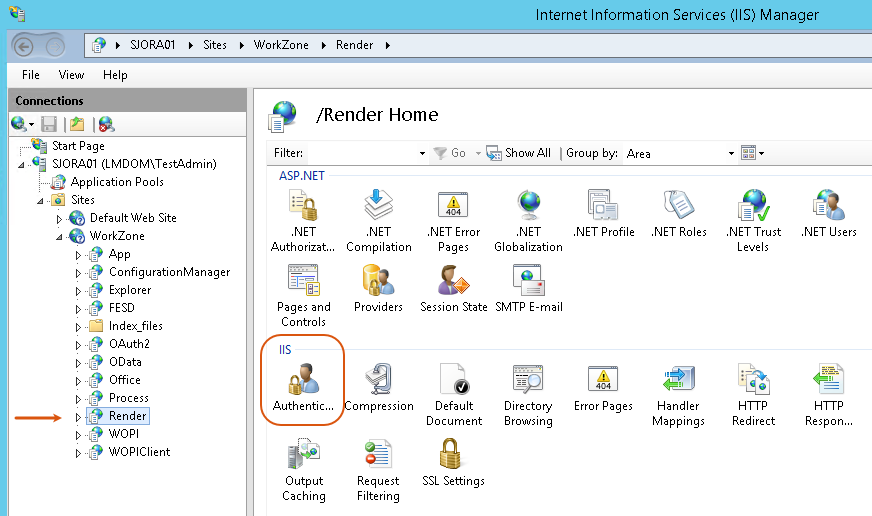Screen dimensions: 872x516
Task: Collapse the WorkZone site node
Action: [59, 237]
